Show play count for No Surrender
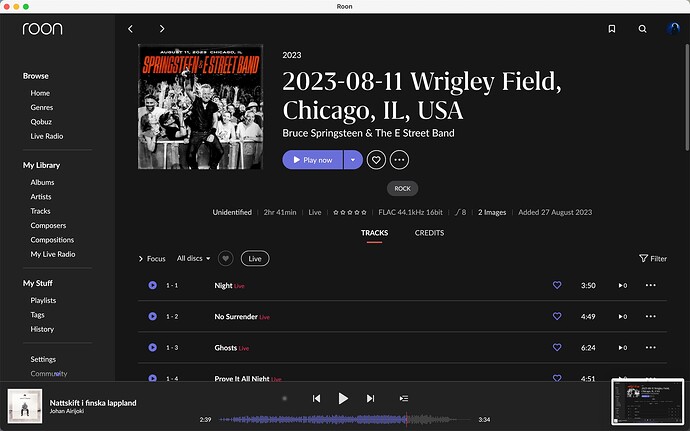The width and height of the screenshot is (690, 431). 623,317
